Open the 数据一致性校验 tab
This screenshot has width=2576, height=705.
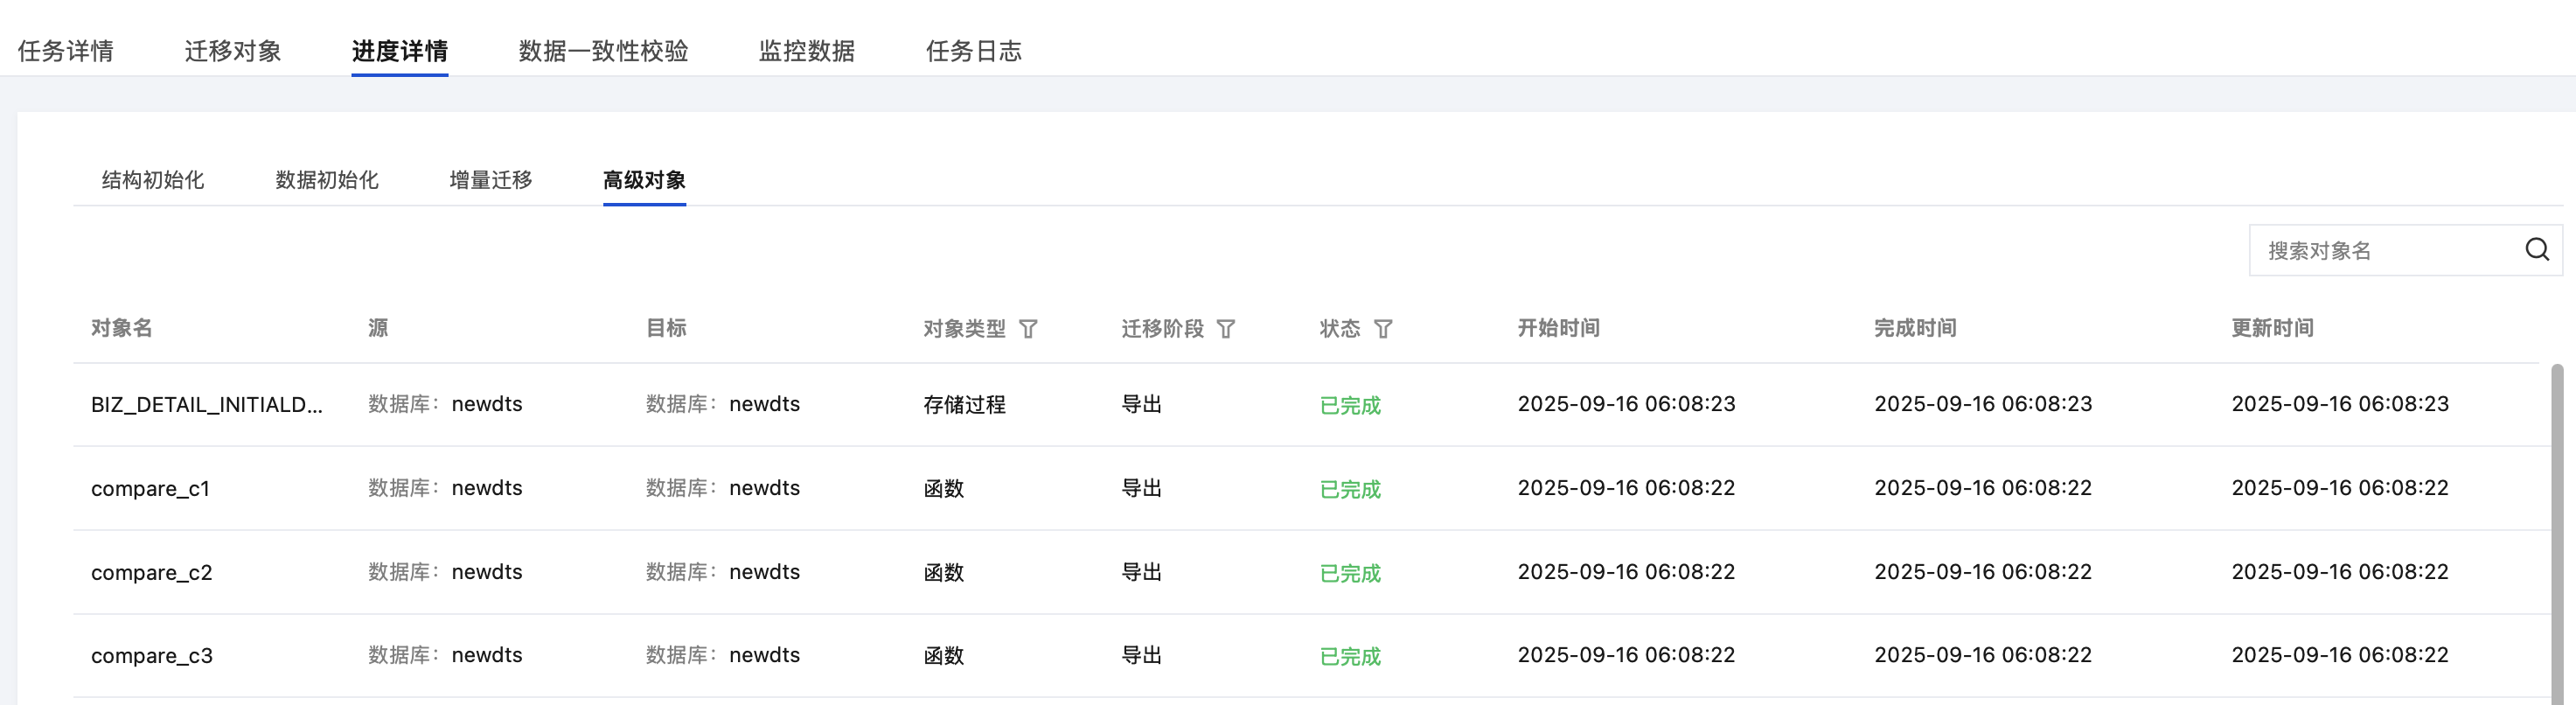pos(603,51)
